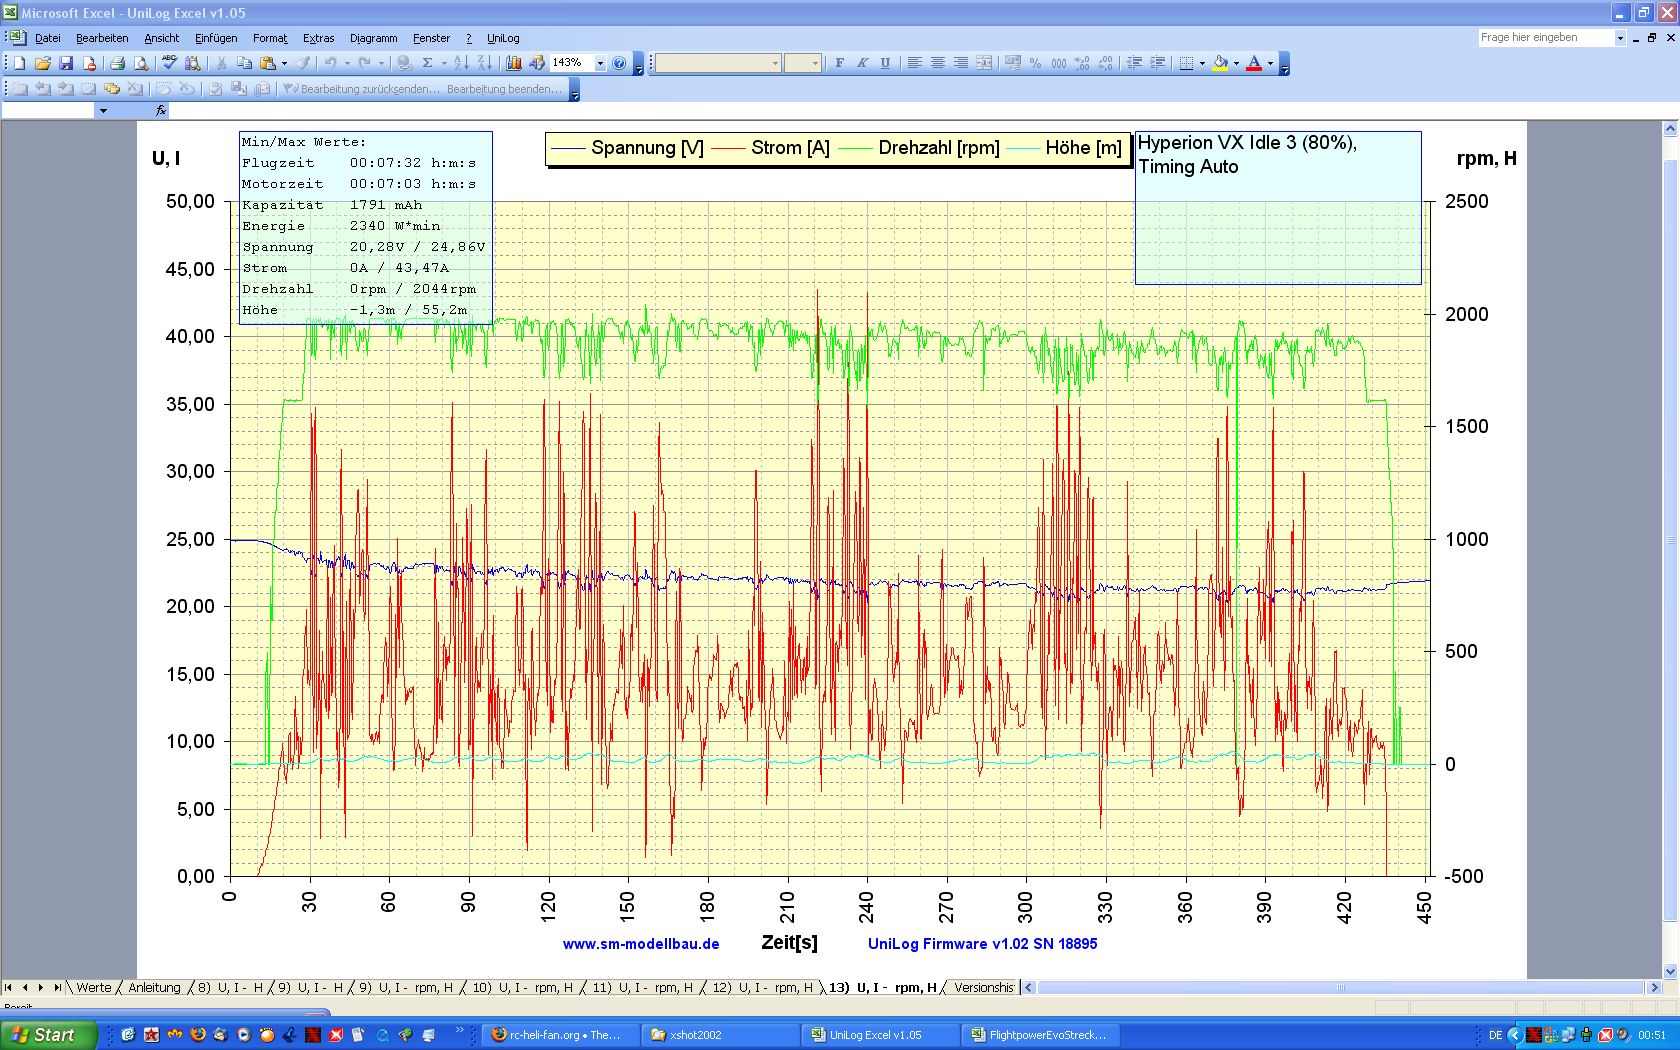This screenshot has height=1050, width=1680.
Task: Open the Name Box dropdown arrow
Action: pos(102,111)
